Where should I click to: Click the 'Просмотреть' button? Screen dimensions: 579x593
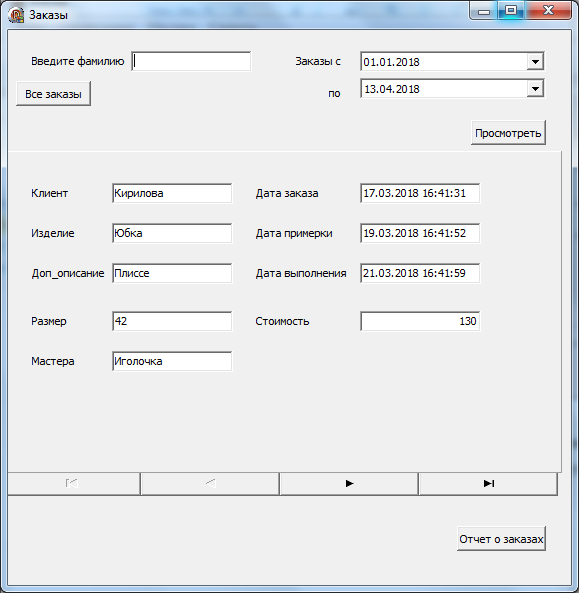point(508,133)
